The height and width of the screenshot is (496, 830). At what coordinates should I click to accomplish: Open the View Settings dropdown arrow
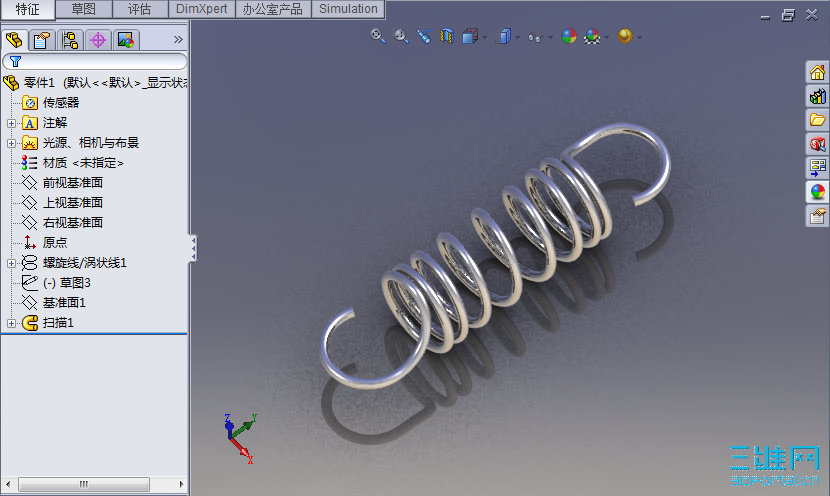point(639,37)
